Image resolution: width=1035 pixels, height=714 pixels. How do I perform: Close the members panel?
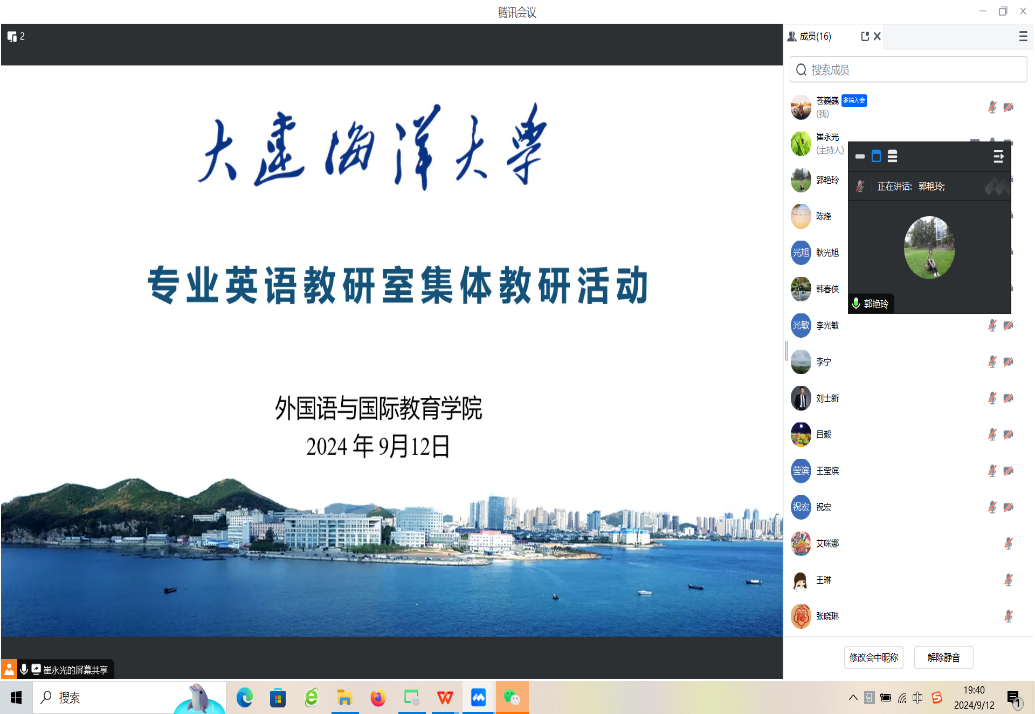(878, 37)
